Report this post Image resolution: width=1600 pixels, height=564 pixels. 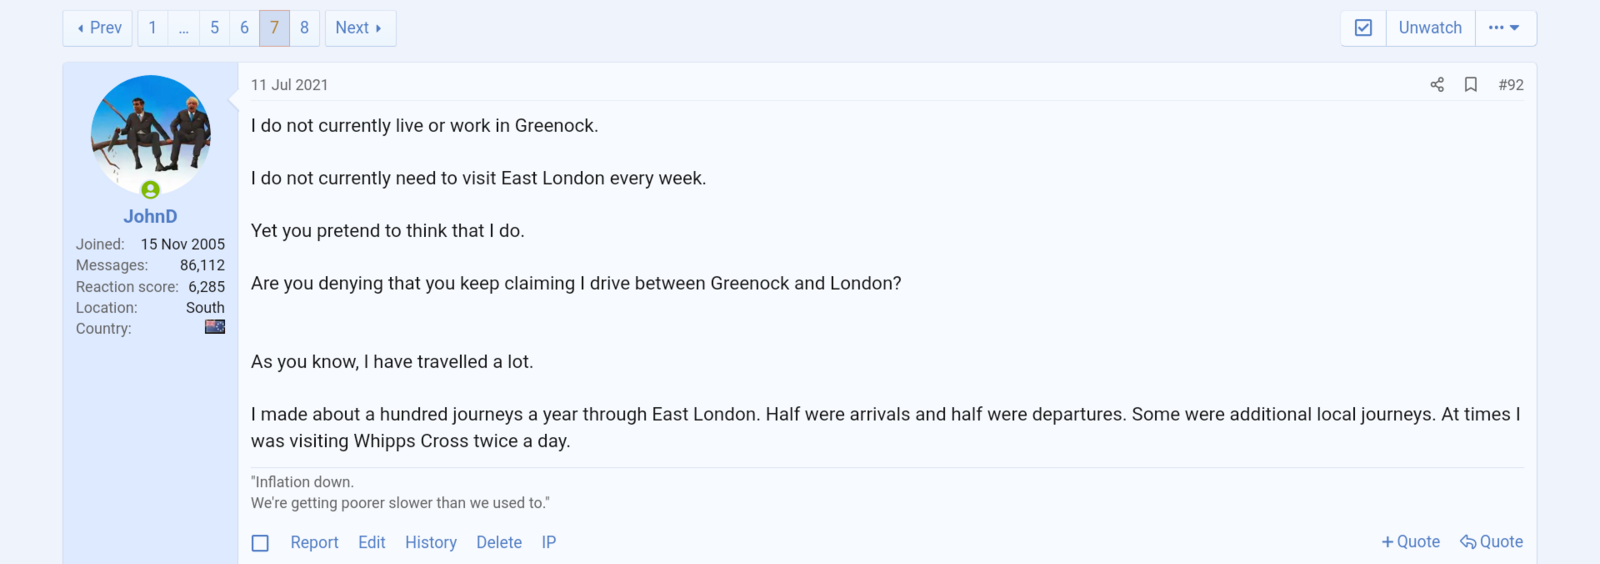[x=314, y=542]
